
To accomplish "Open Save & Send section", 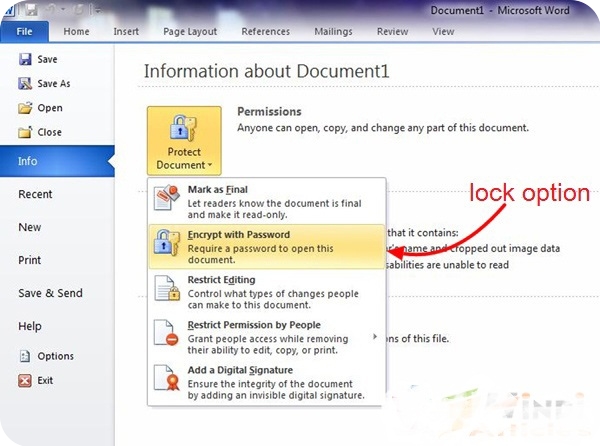I will point(51,293).
